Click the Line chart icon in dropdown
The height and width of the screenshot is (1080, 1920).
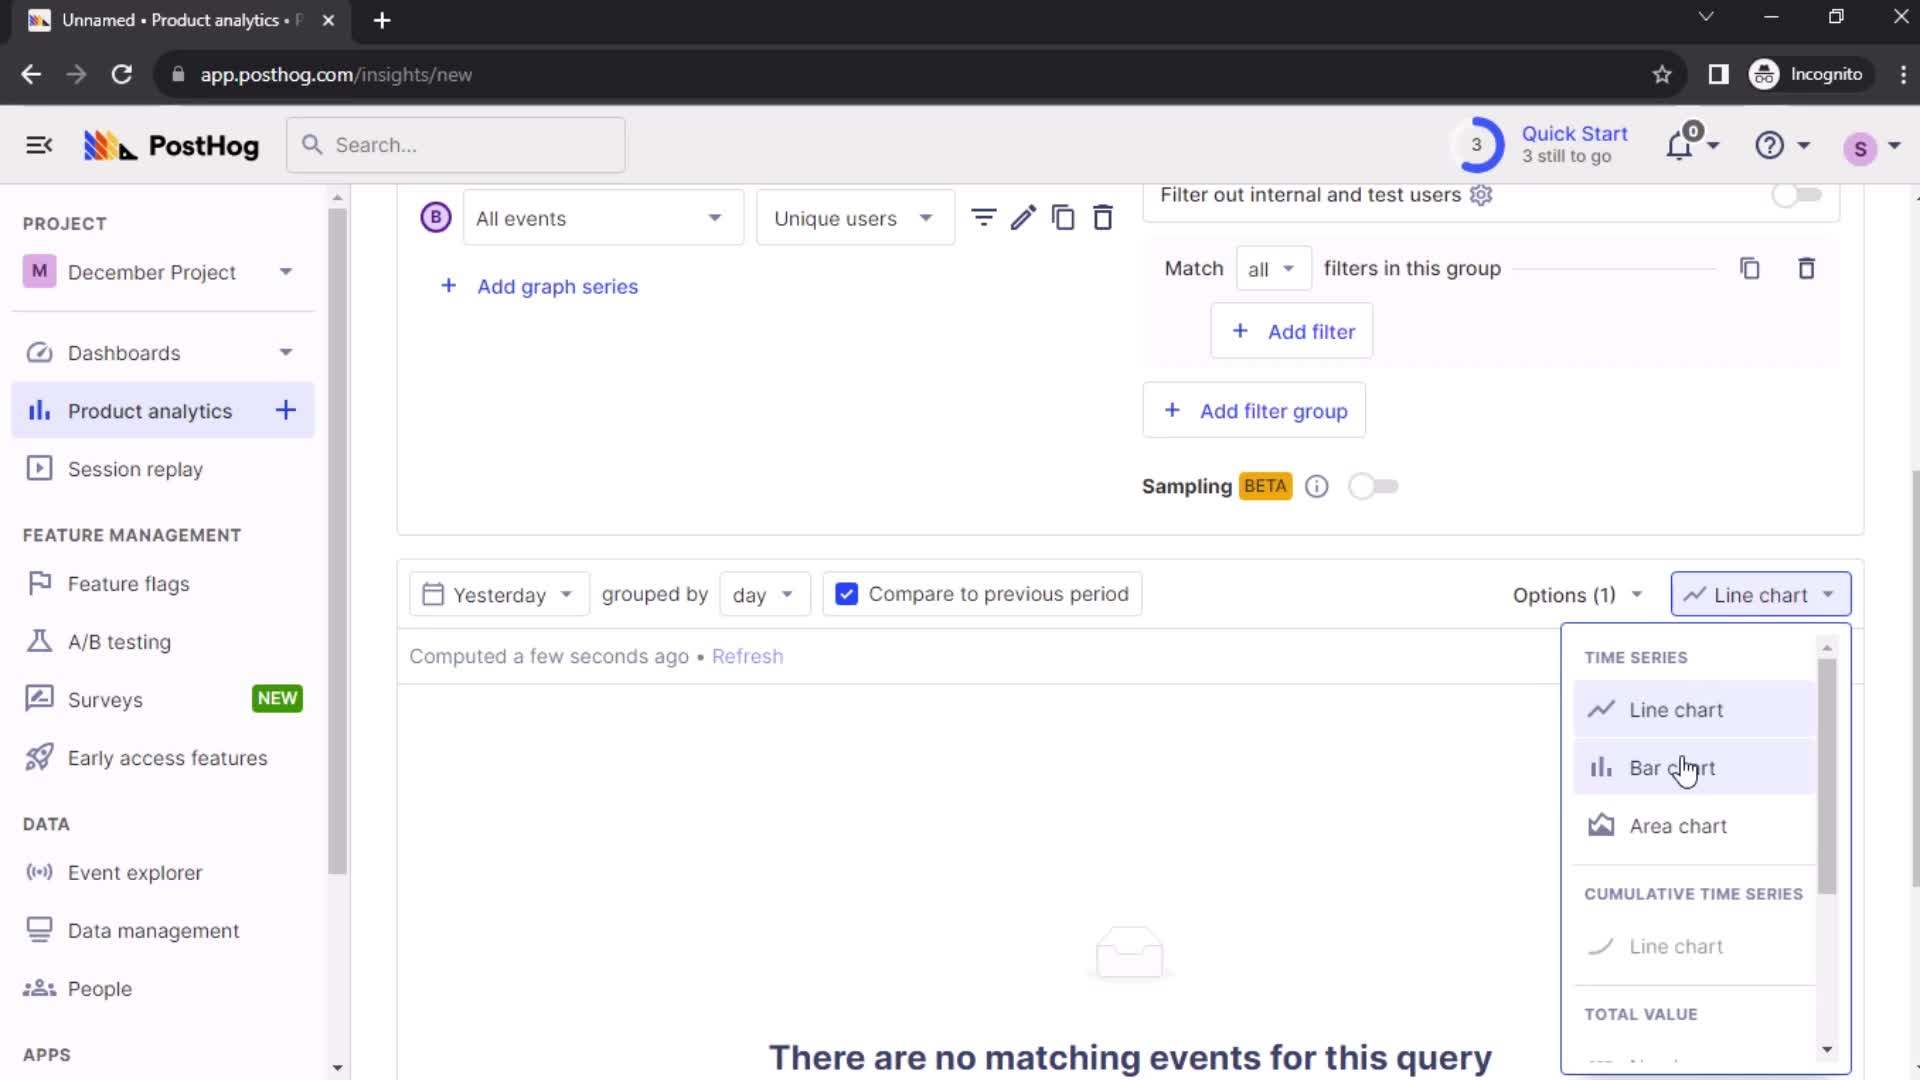pyautogui.click(x=1600, y=709)
